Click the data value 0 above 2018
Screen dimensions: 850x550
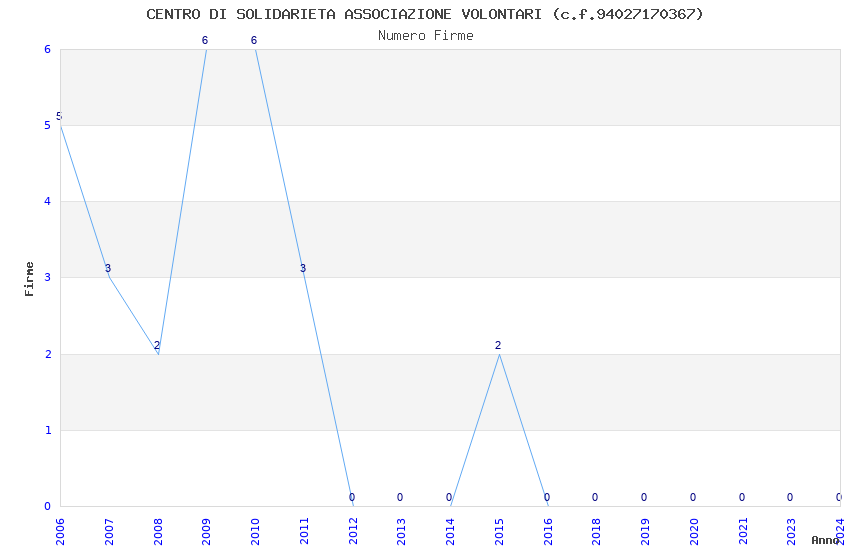click(595, 497)
